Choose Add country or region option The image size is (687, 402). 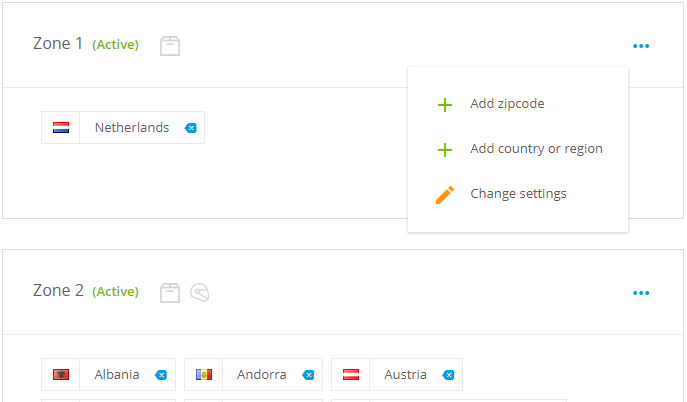point(536,149)
